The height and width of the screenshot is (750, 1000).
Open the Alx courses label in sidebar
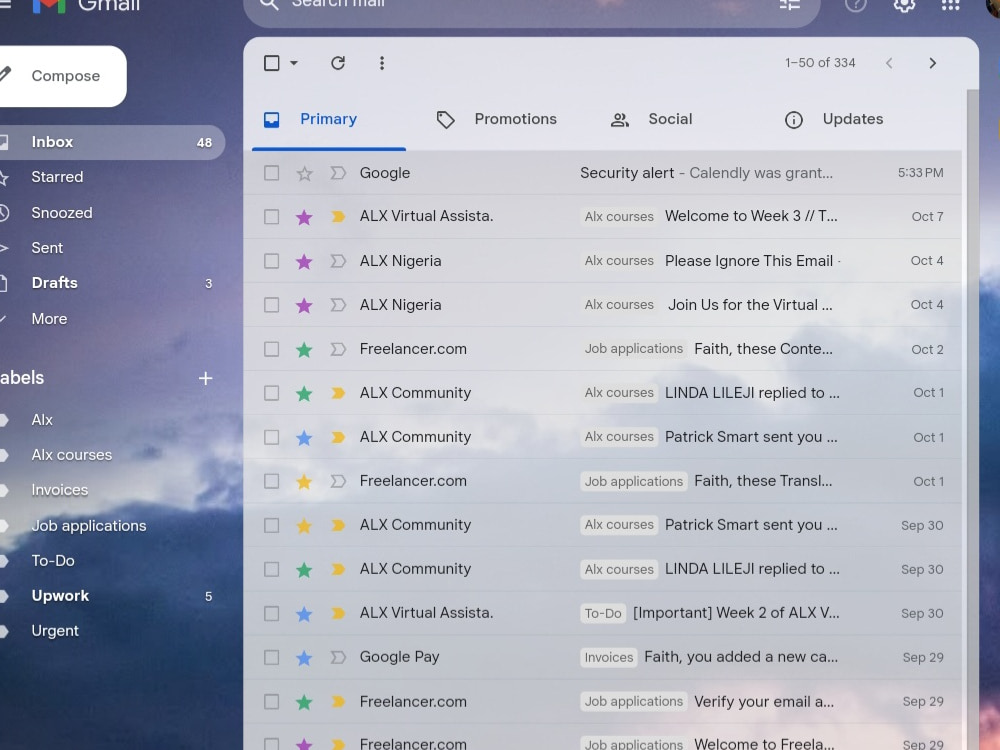pyautogui.click(x=71, y=455)
